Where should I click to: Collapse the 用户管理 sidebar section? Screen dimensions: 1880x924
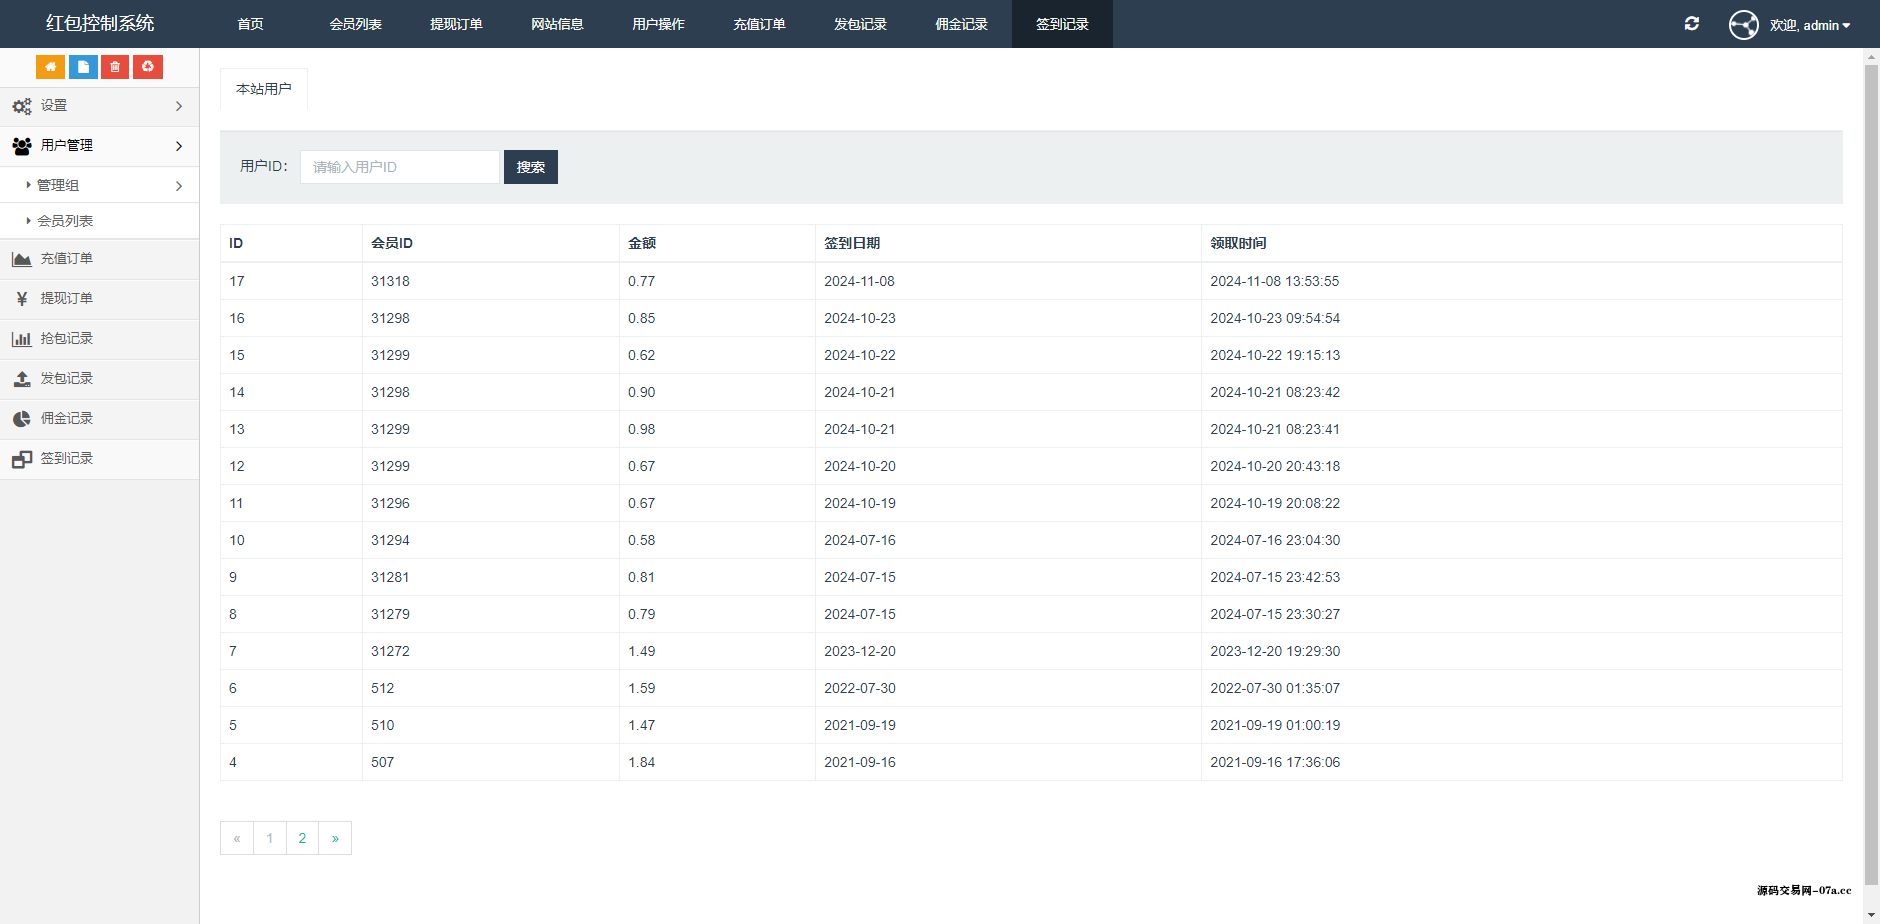[99, 146]
